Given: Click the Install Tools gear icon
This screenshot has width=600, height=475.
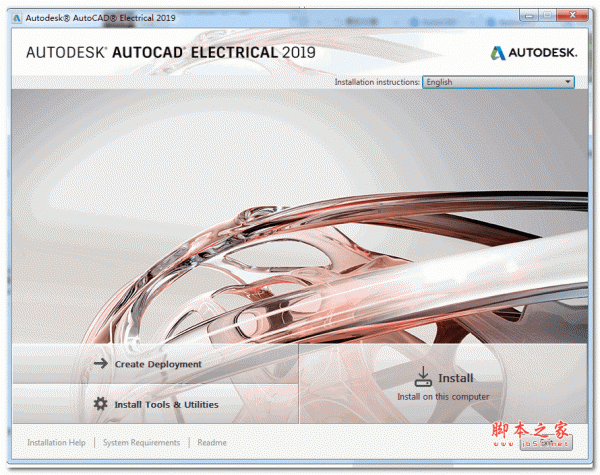Looking at the screenshot, I should coord(101,404).
